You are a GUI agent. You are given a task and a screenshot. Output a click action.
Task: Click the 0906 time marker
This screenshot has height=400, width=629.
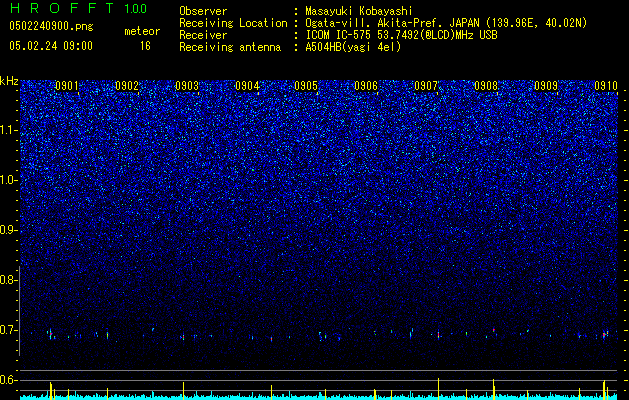pos(366,85)
